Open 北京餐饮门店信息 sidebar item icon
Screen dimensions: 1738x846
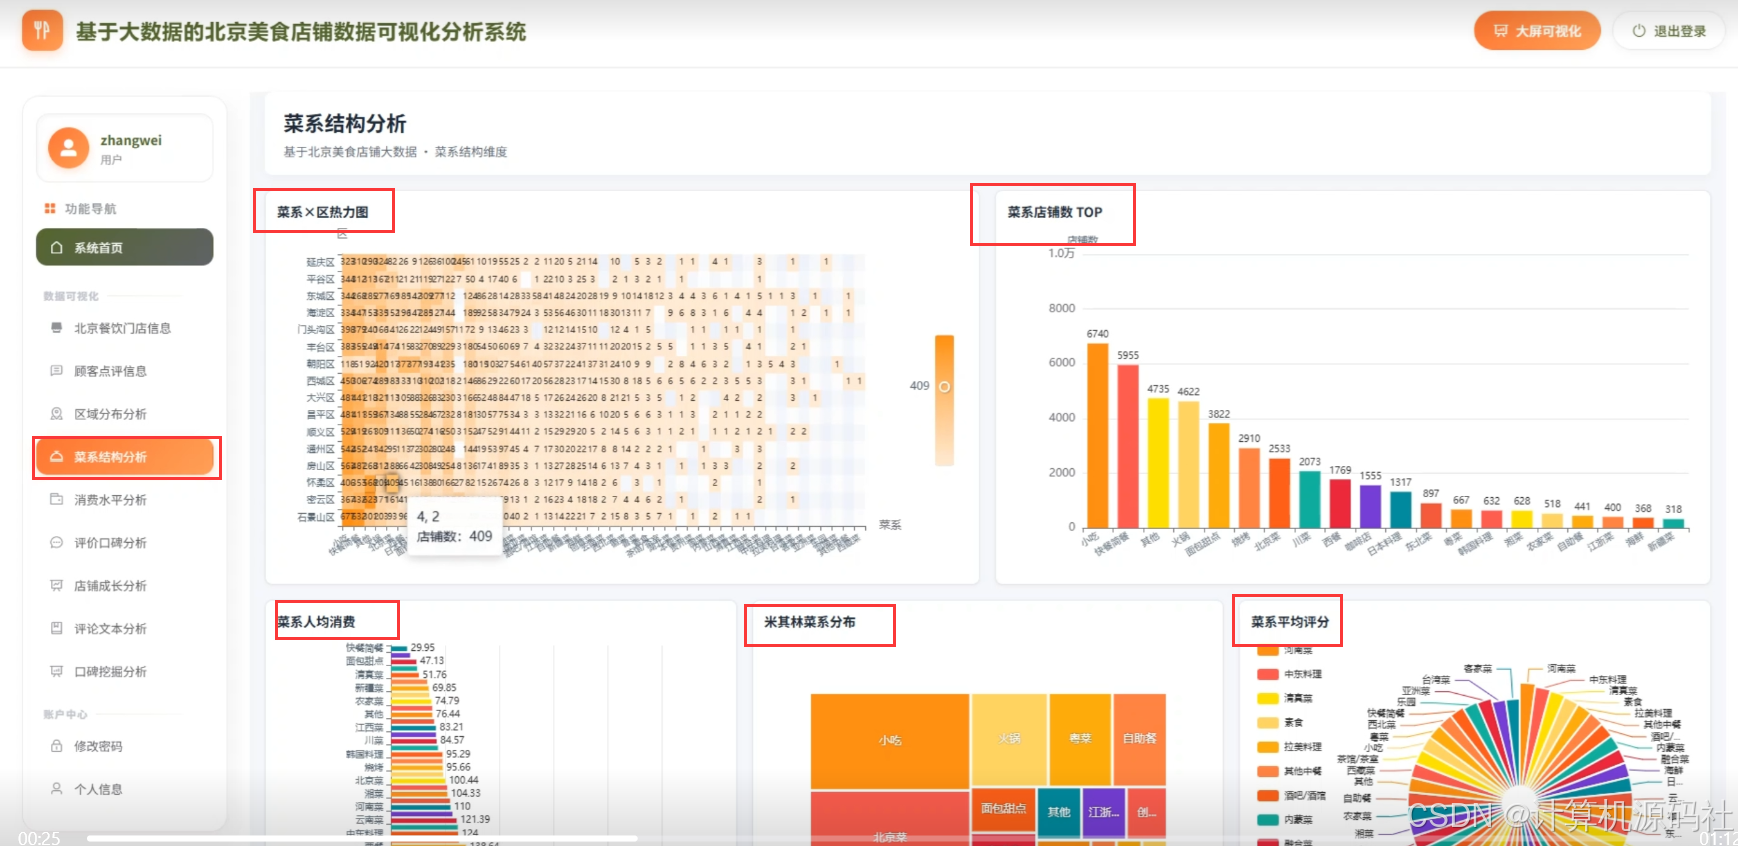(56, 328)
